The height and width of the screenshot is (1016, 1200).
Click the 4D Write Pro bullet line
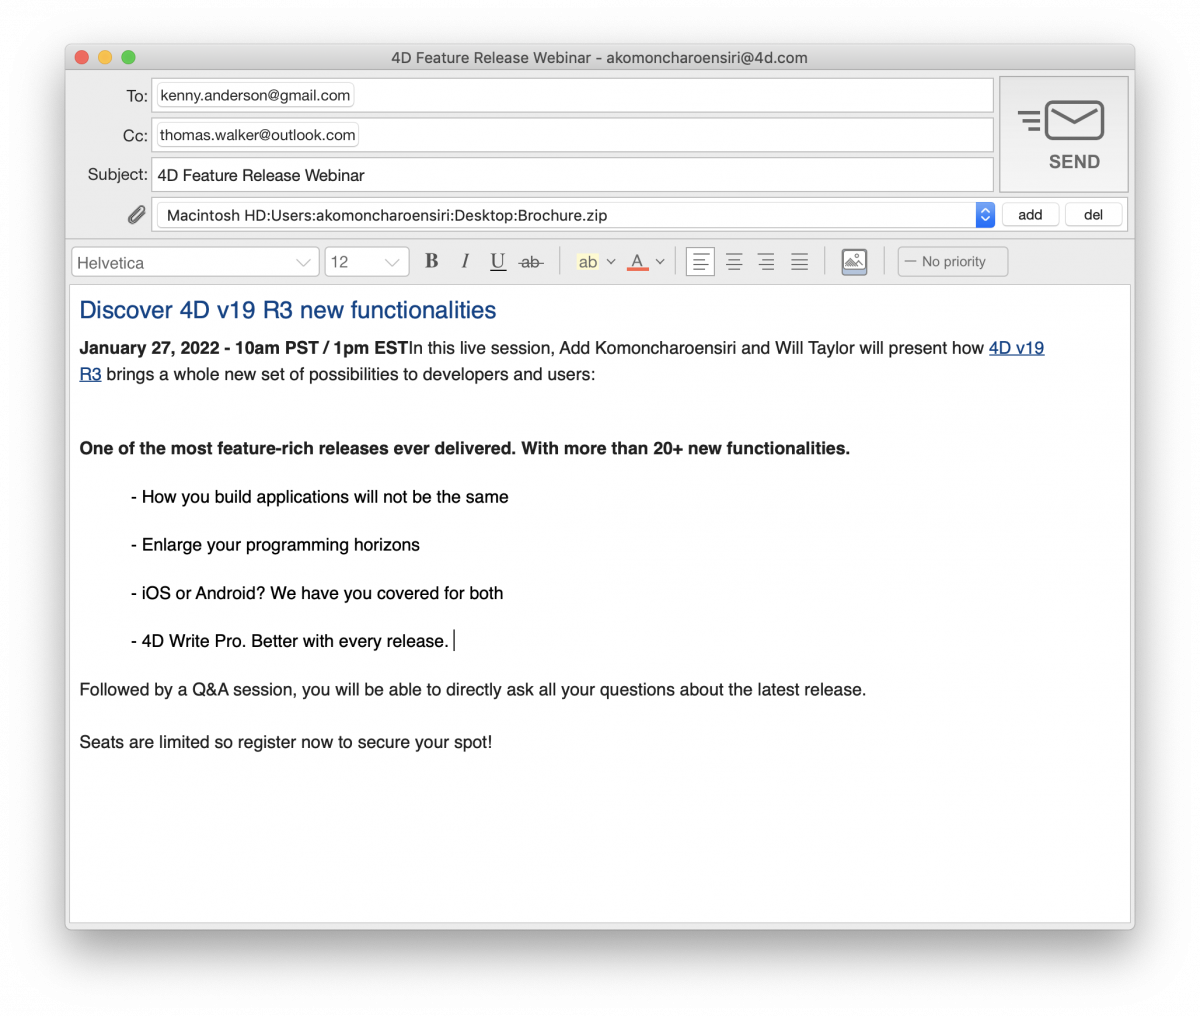pos(290,641)
